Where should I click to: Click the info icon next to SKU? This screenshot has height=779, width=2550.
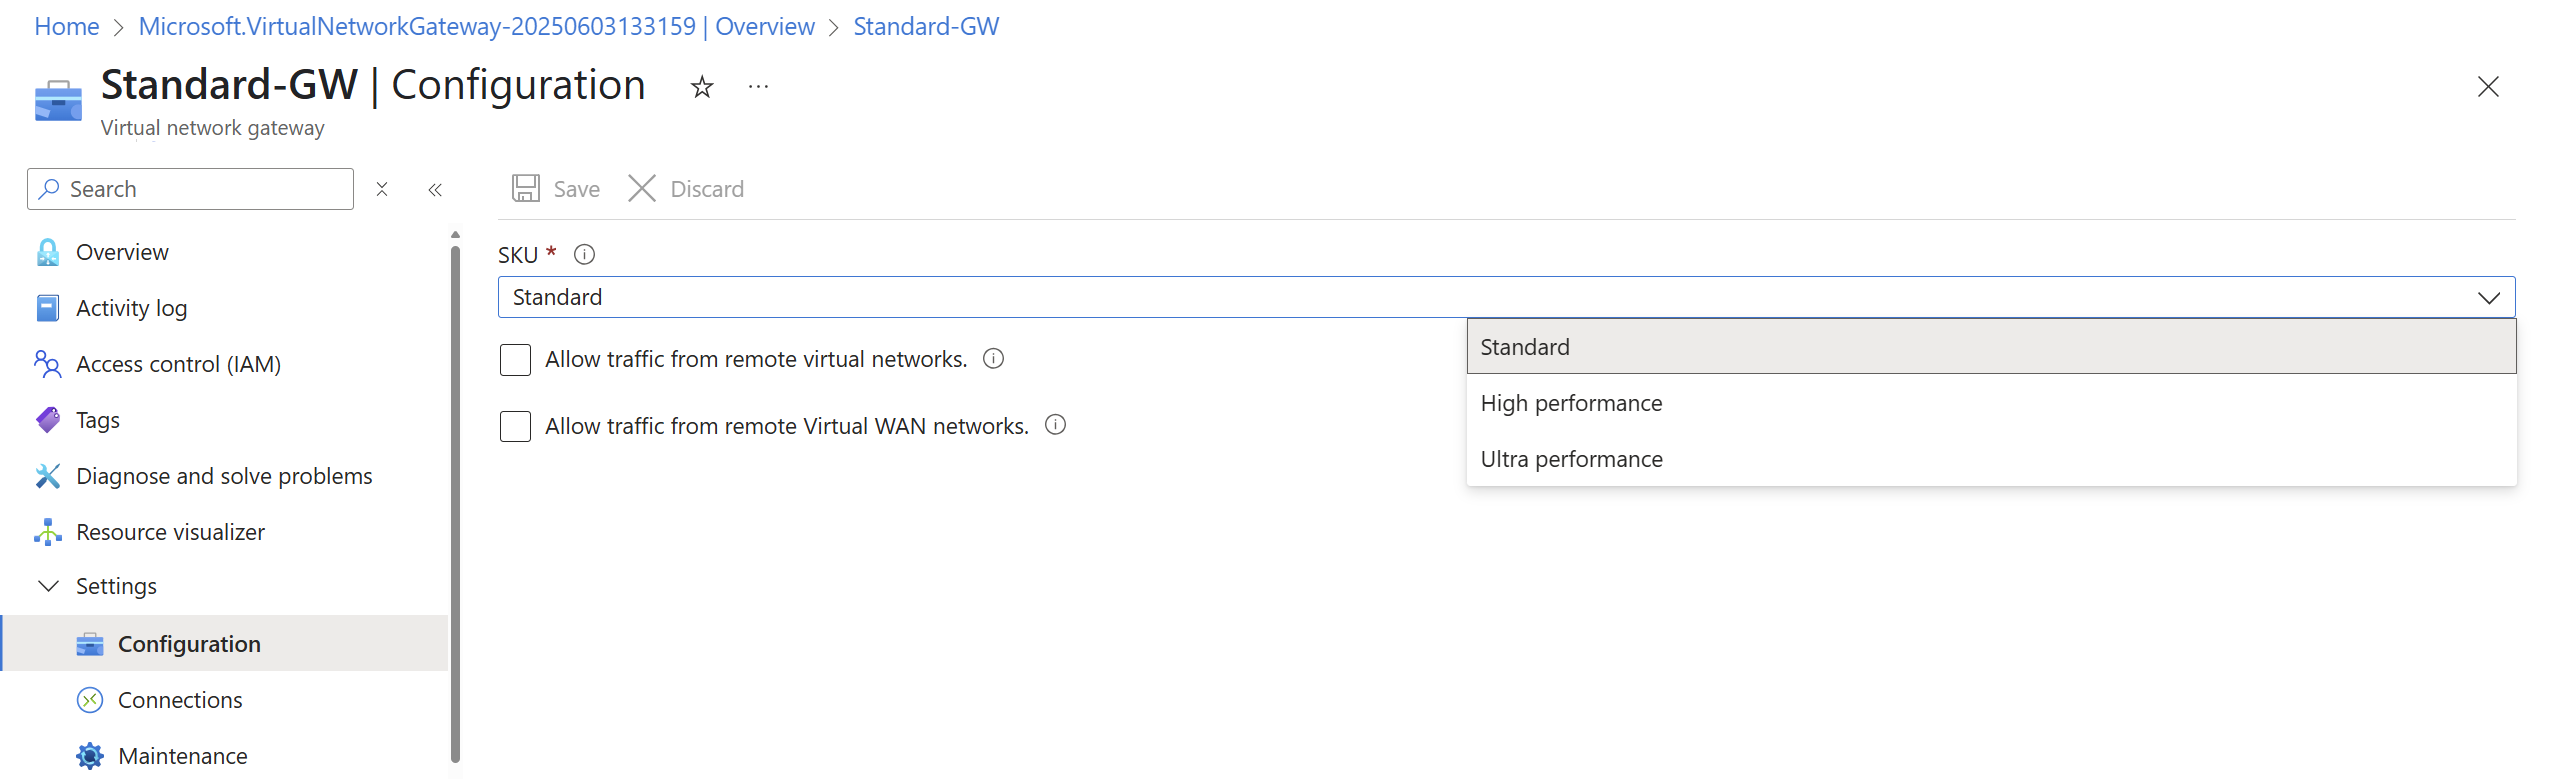click(x=584, y=254)
